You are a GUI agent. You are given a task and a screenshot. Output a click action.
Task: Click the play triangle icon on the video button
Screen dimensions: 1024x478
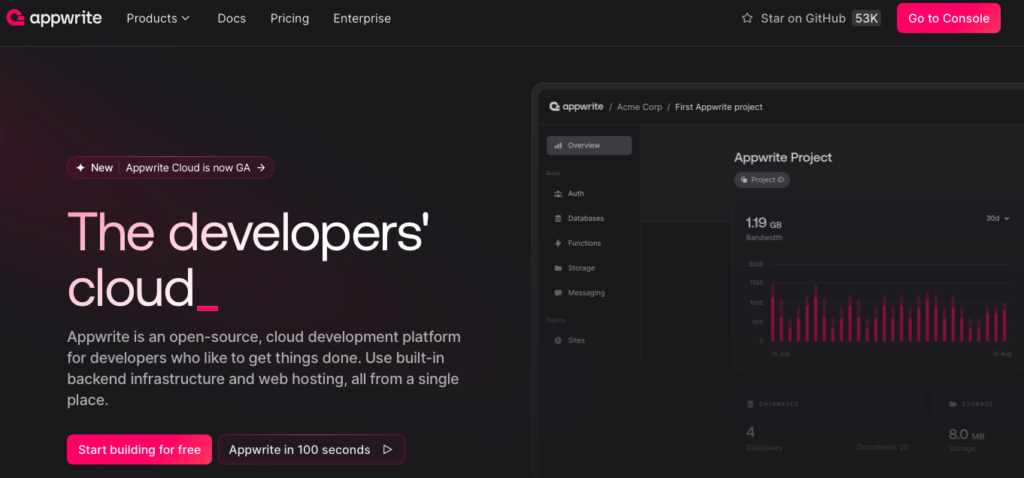point(387,449)
